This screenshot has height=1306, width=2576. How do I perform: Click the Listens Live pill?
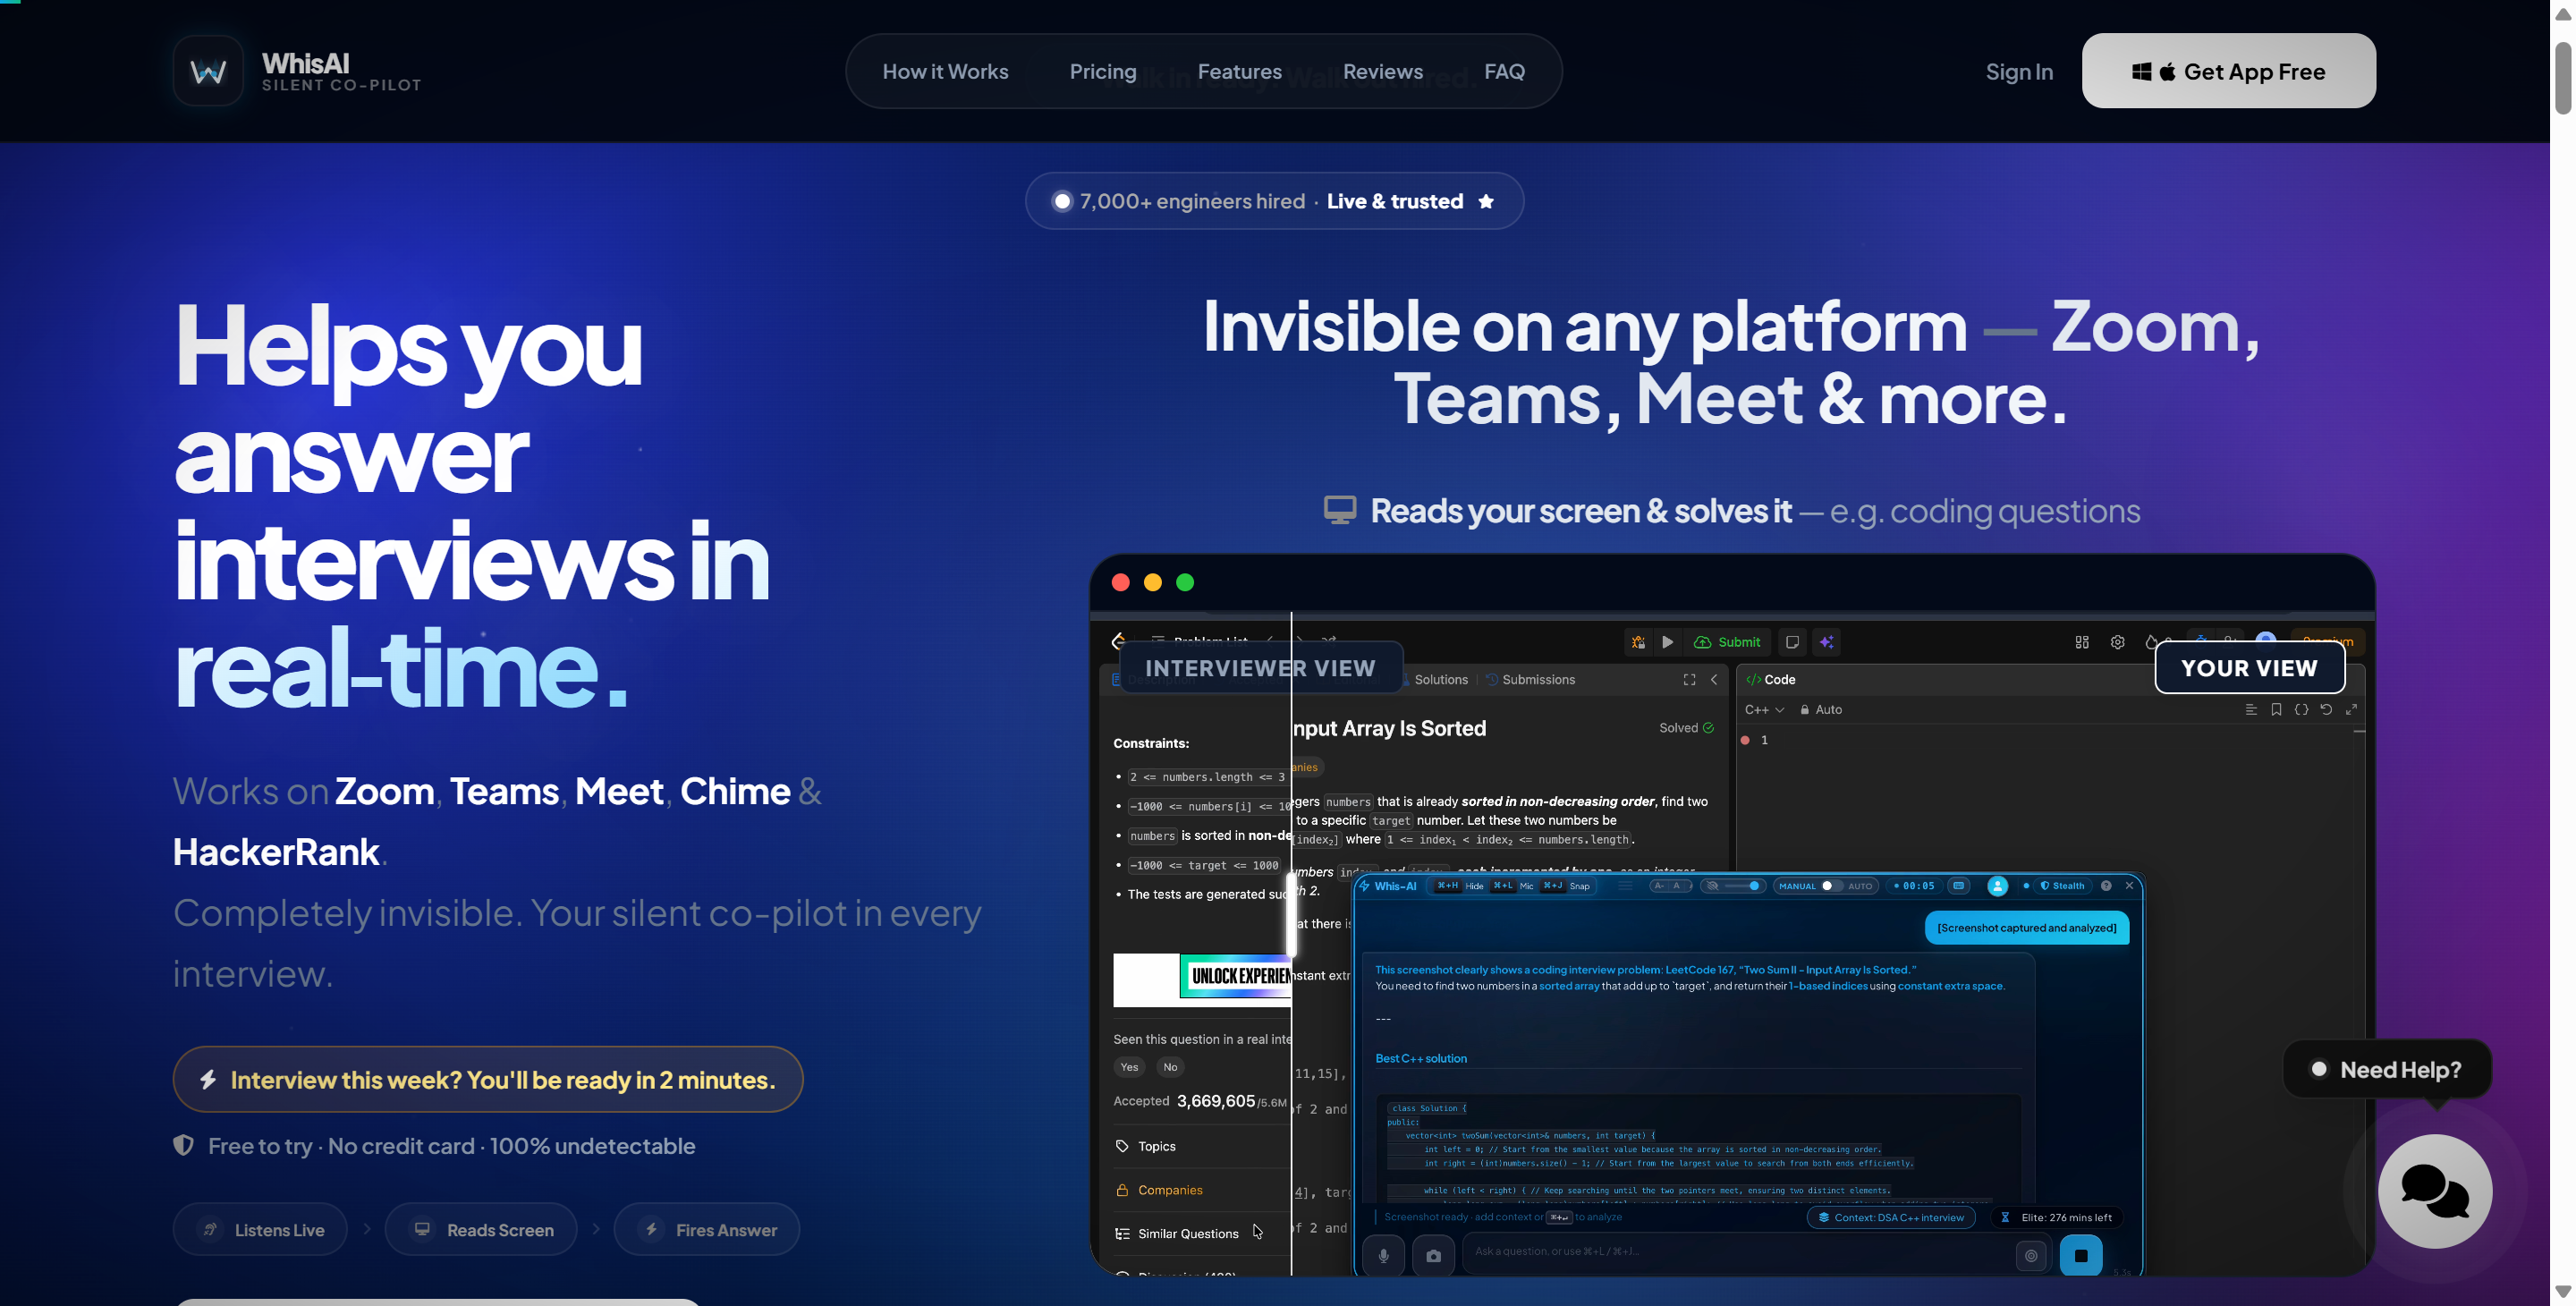pos(260,1229)
